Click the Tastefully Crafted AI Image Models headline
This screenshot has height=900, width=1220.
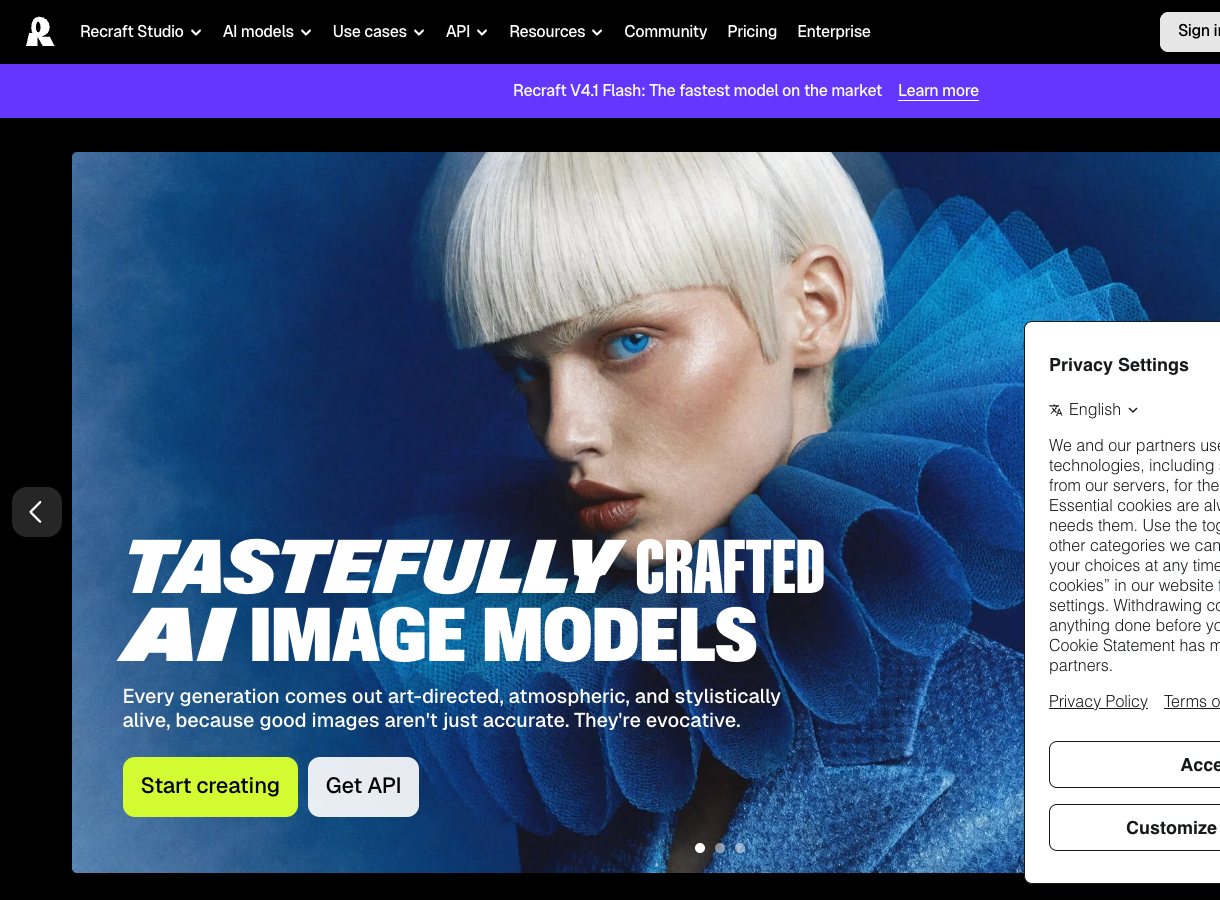tap(473, 601)
